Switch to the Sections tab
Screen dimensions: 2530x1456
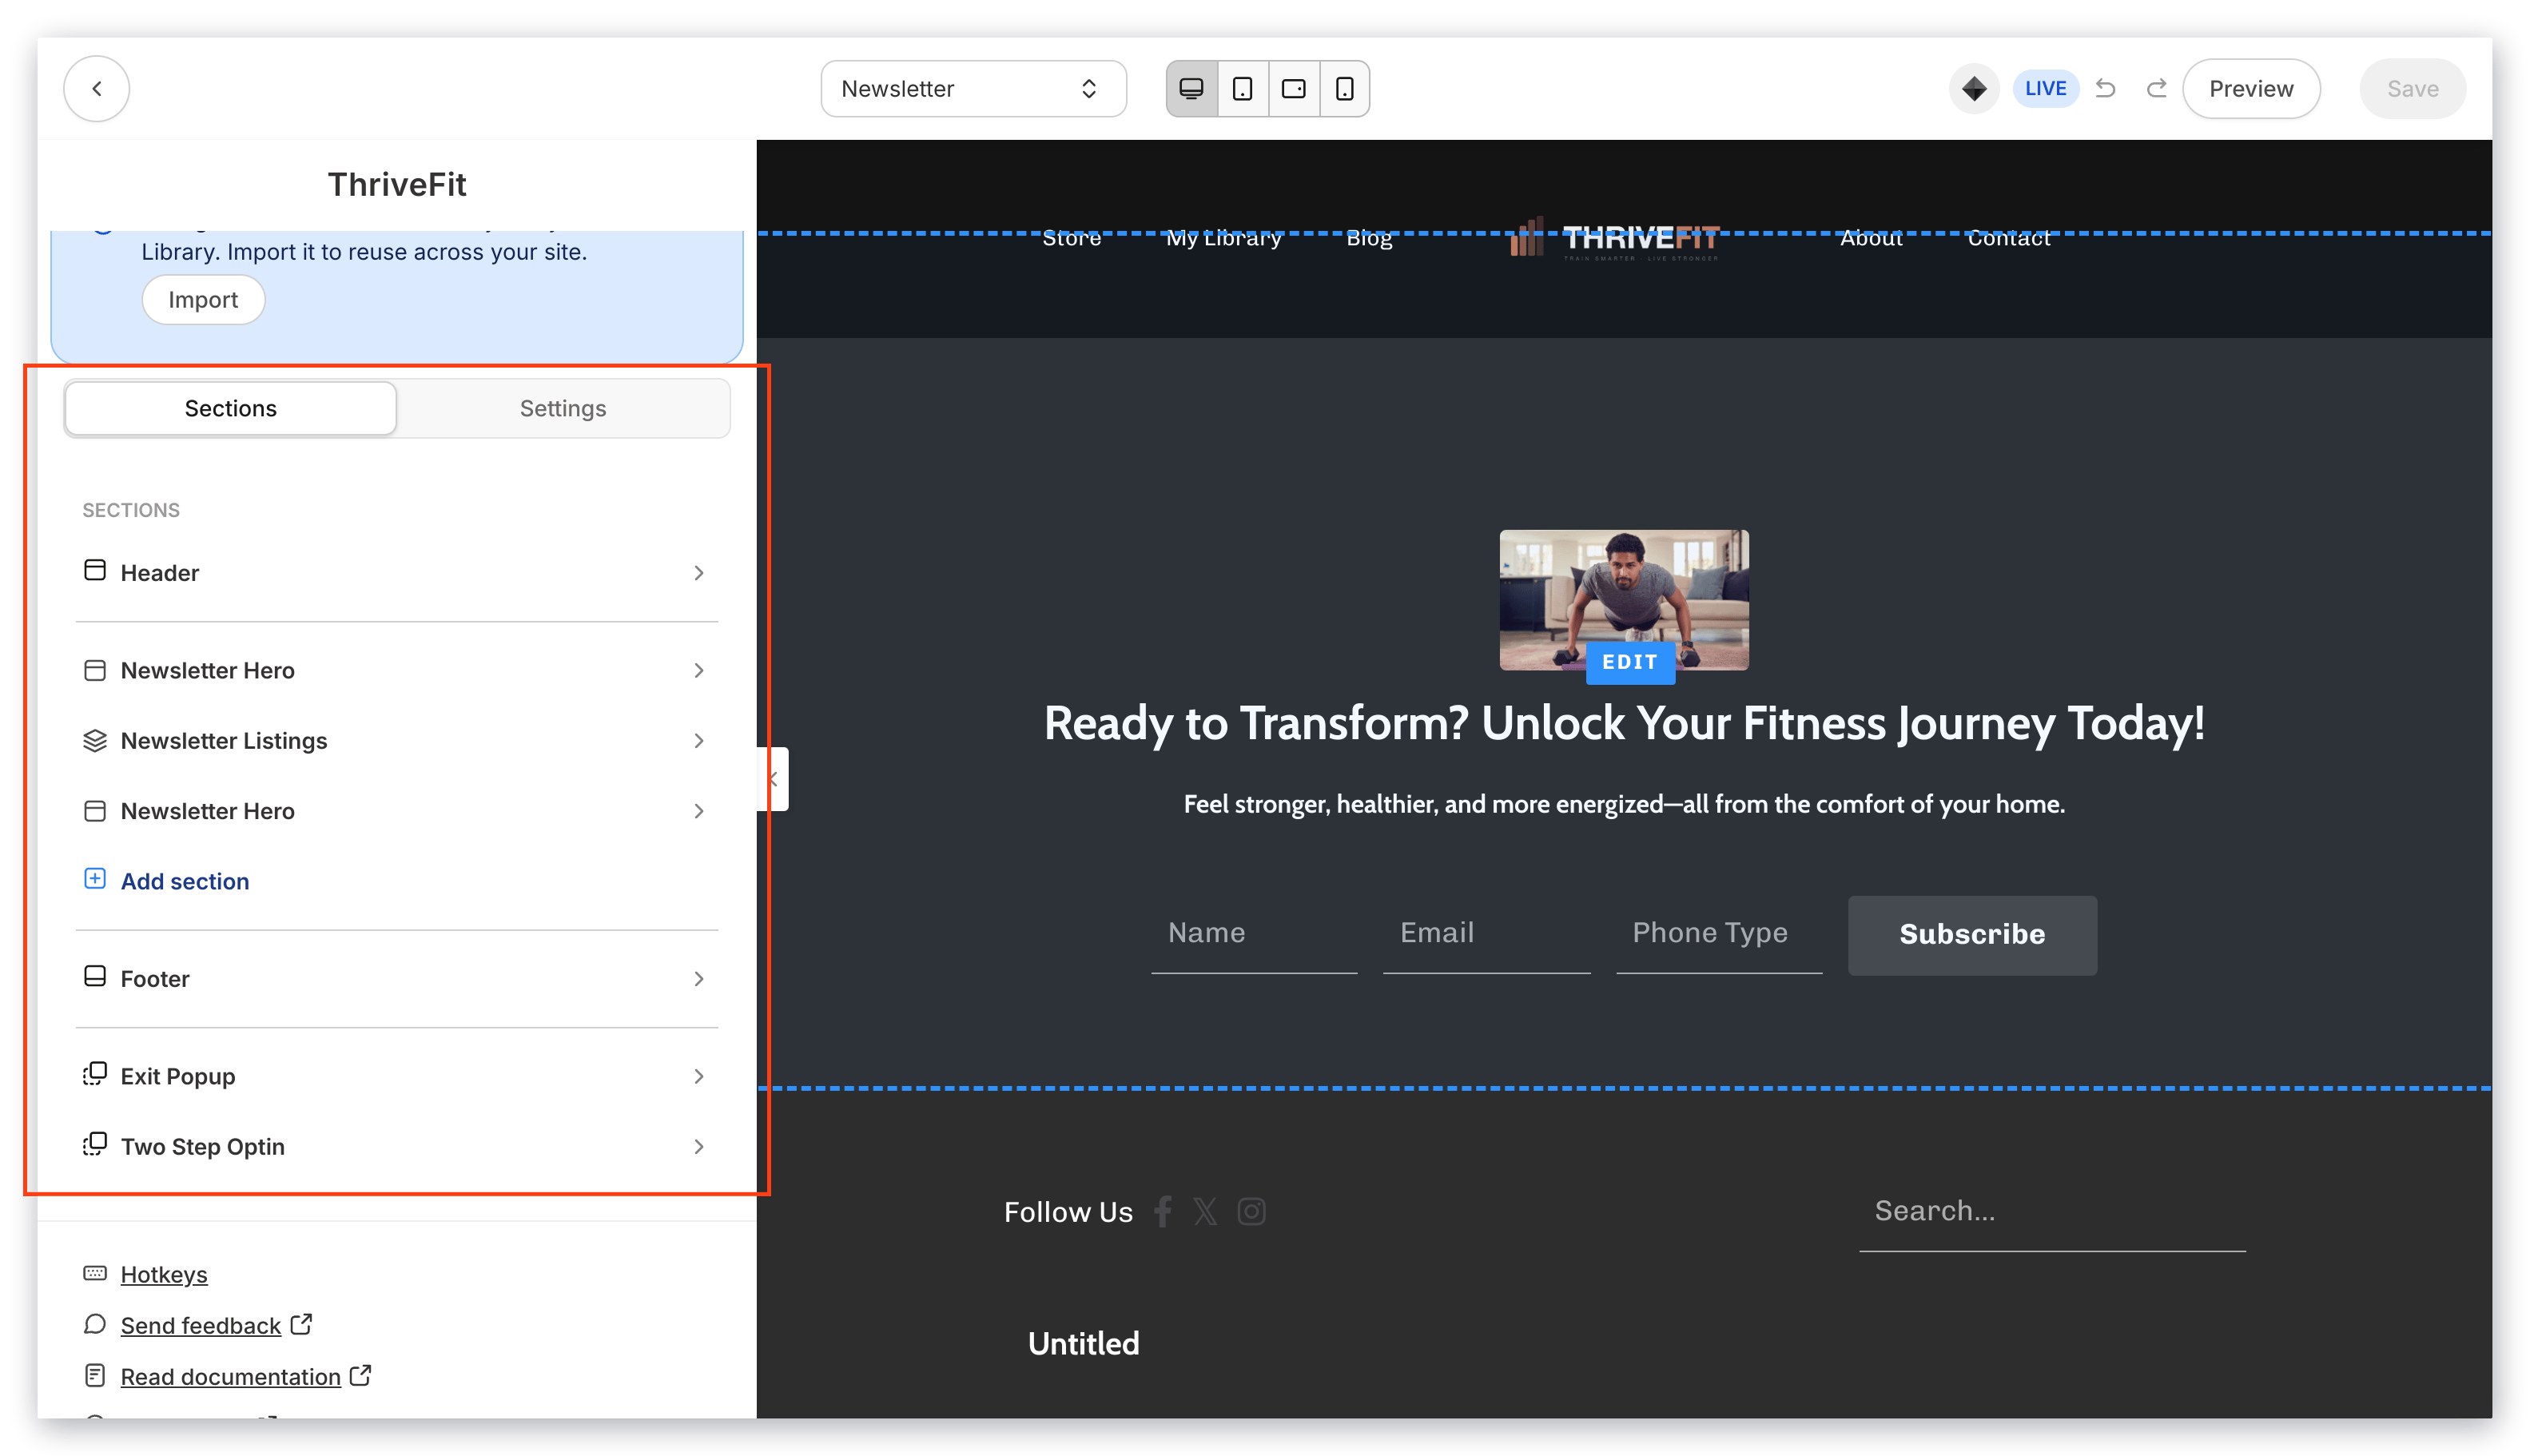click(231, 408)
